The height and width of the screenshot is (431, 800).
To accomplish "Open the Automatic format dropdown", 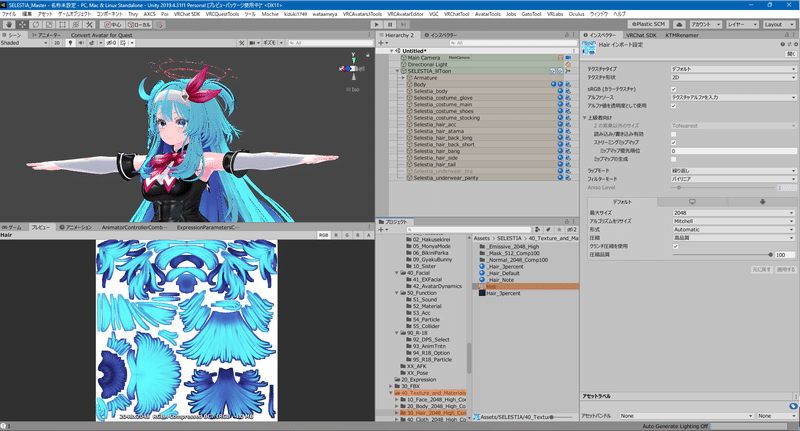I will pyautogui.click(x=734, y=230).
